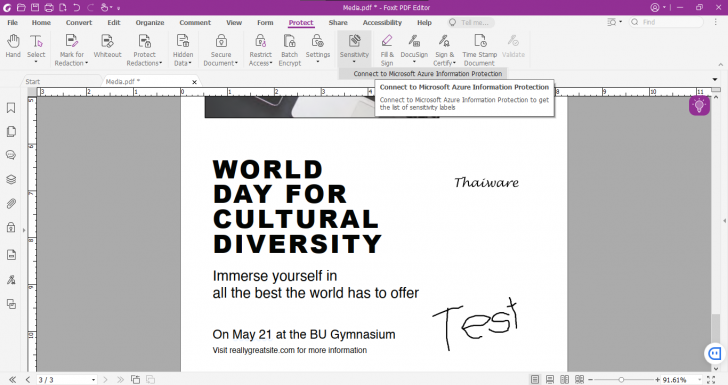Click the zoom slider handle
The height and width of the screenshot is (385, 728).
coord(621,379)
